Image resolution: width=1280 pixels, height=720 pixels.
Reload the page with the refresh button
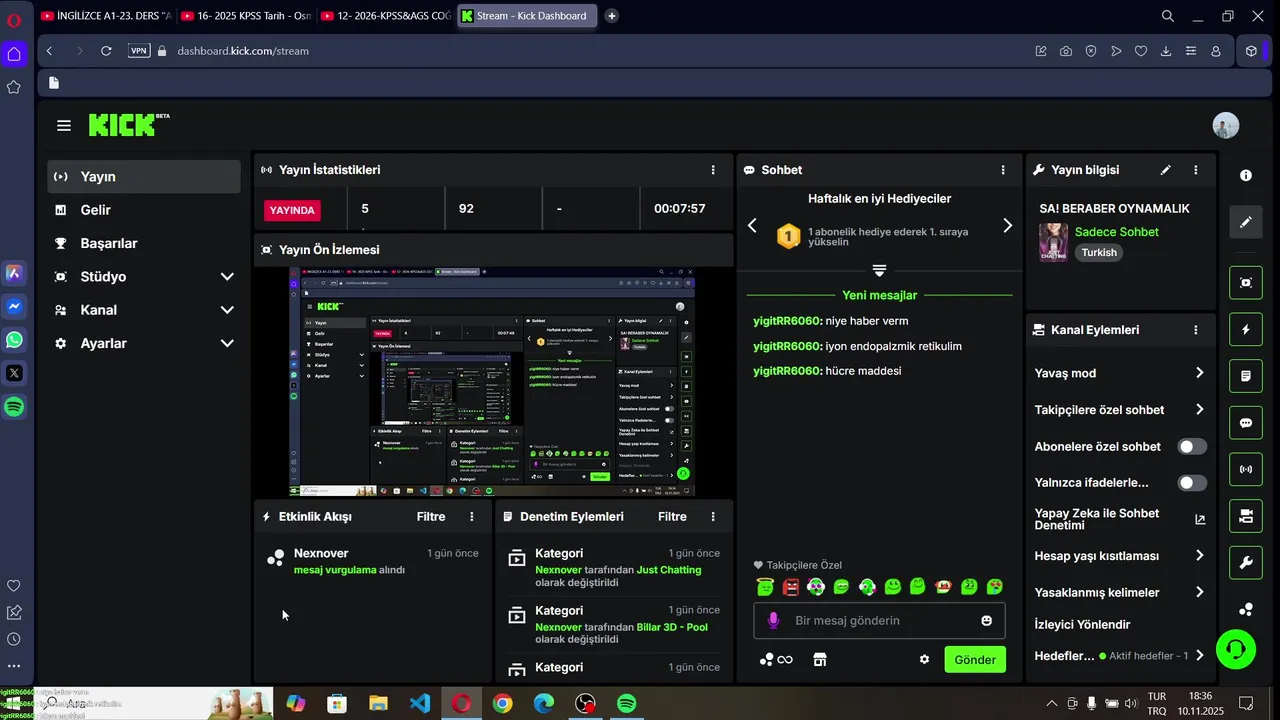[106, 51]
